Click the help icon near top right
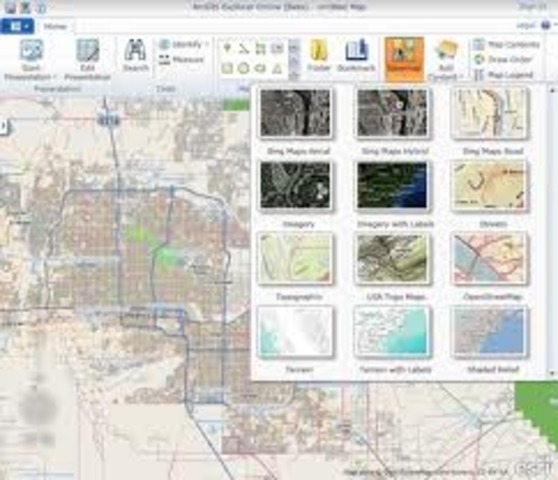Image resolution: width=558 pixels, height=480 pixels. pyautogui.click(x=545, y=25)
